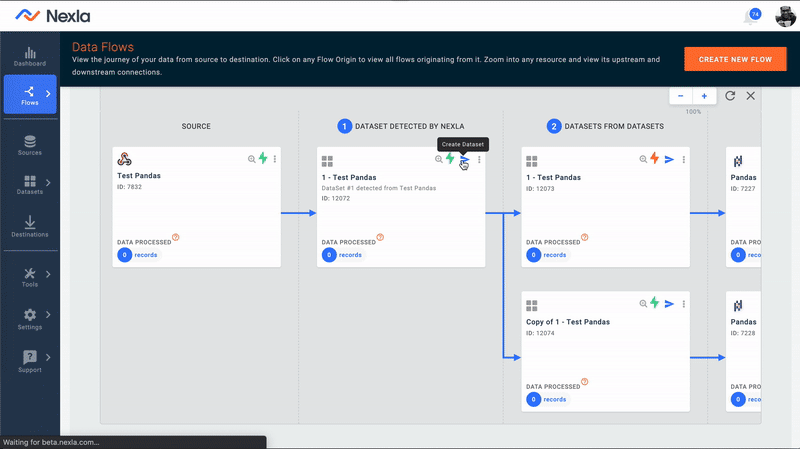
Task: Click records link on dataset 12072 card
Action: [350, 255]
